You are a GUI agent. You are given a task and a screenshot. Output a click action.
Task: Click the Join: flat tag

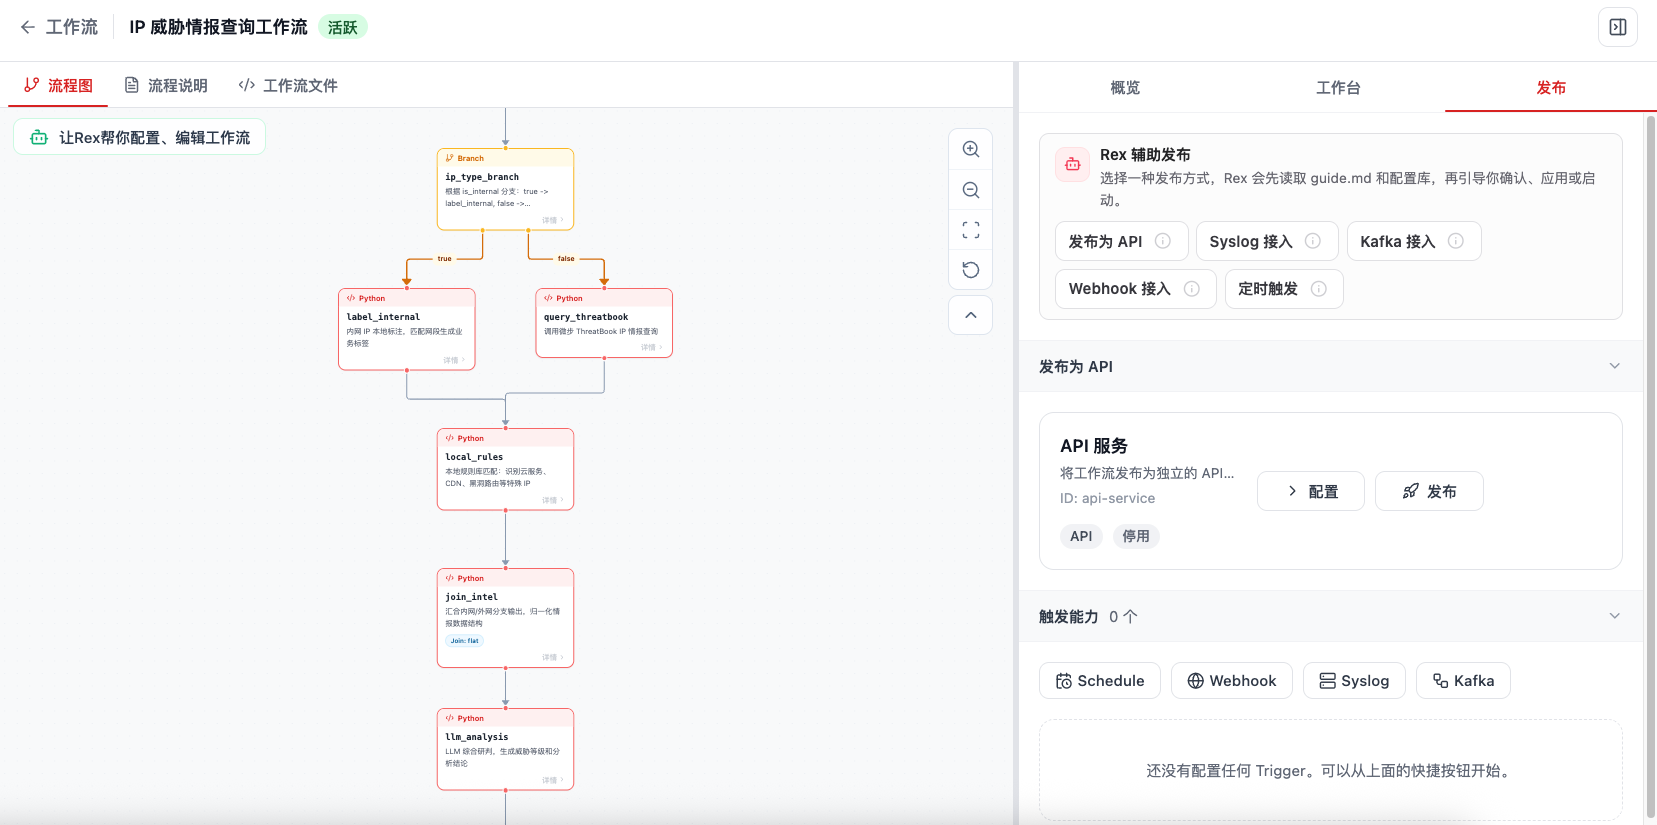click(x=465, y=641)
